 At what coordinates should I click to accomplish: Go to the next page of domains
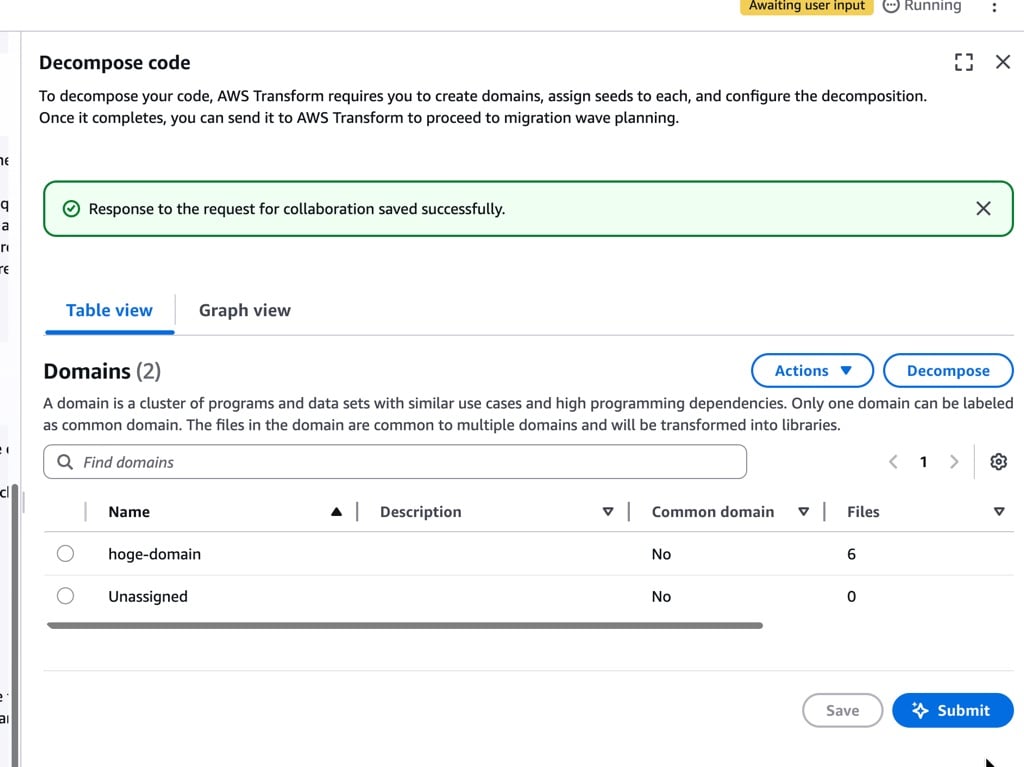(954, 462)
